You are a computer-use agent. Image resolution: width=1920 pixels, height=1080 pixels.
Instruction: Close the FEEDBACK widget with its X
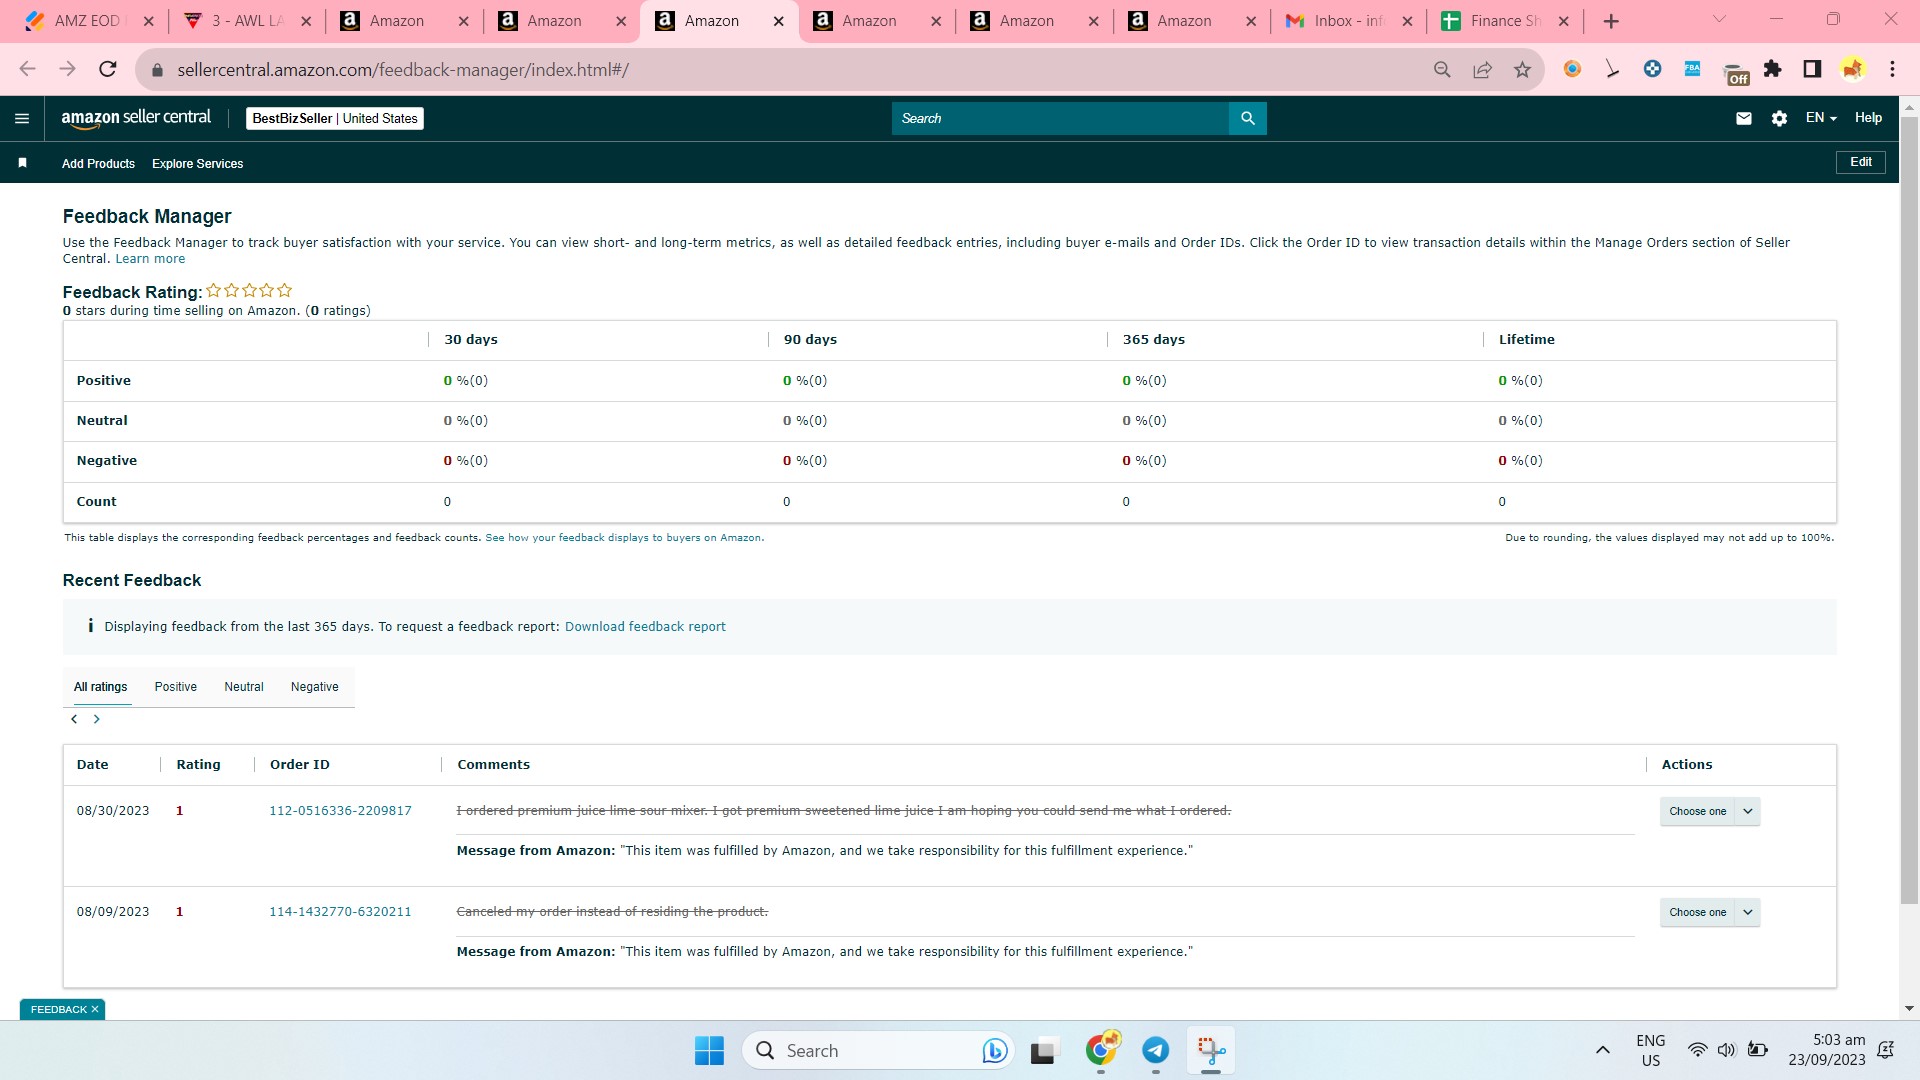click(95, 1009)
